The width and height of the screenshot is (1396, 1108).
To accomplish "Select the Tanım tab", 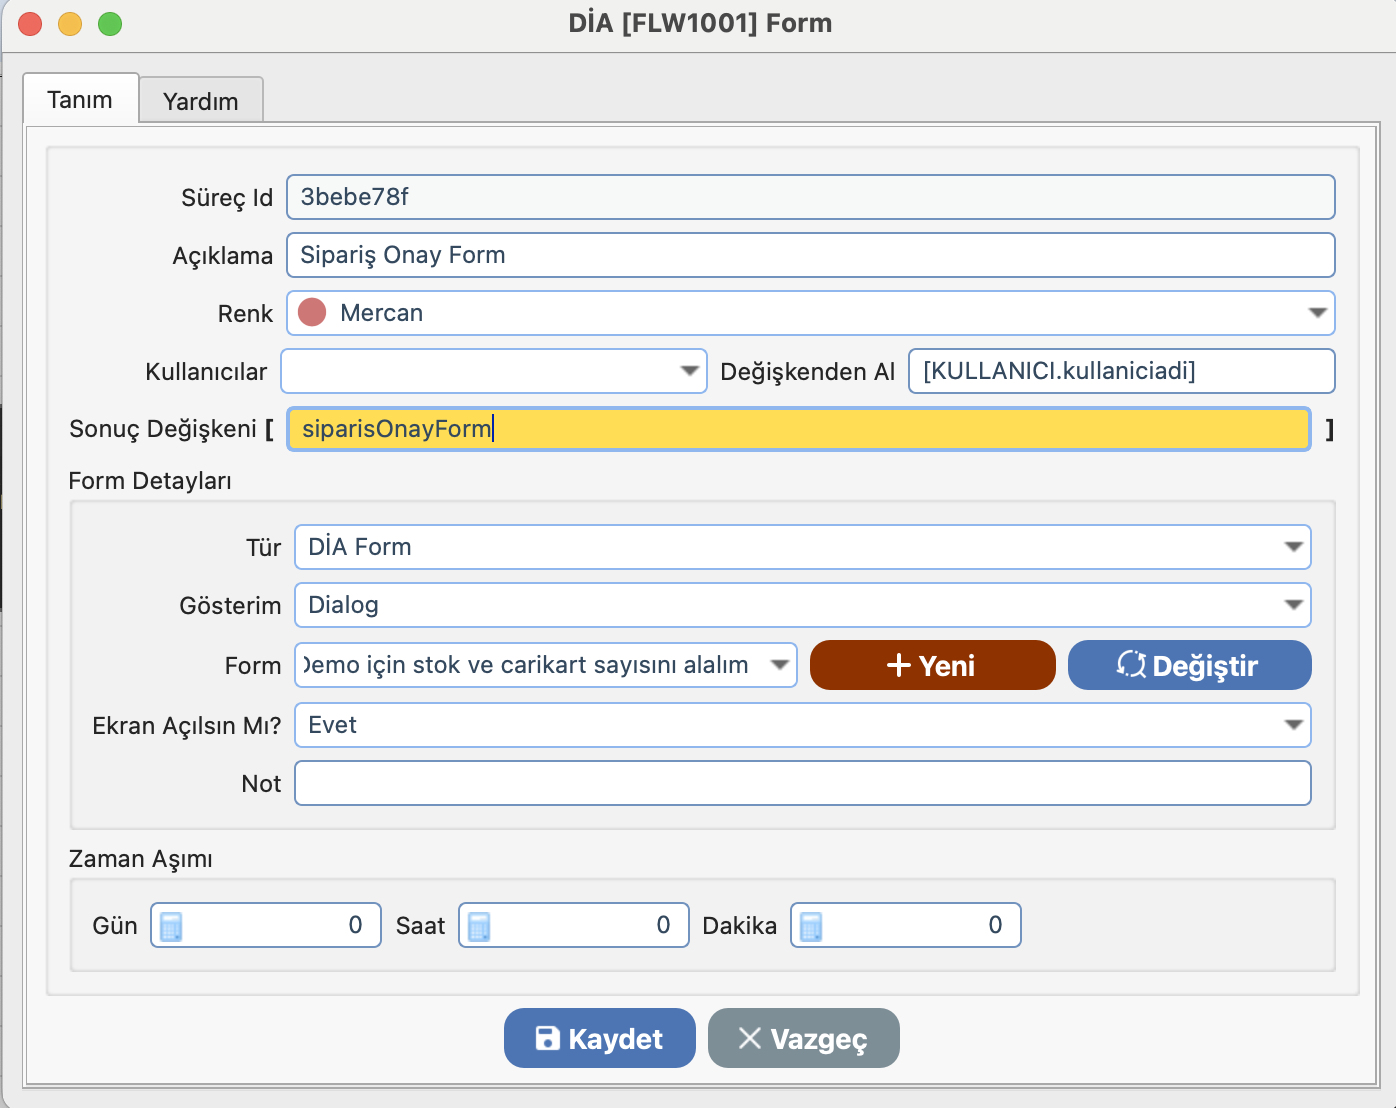I will click(80, 100).
